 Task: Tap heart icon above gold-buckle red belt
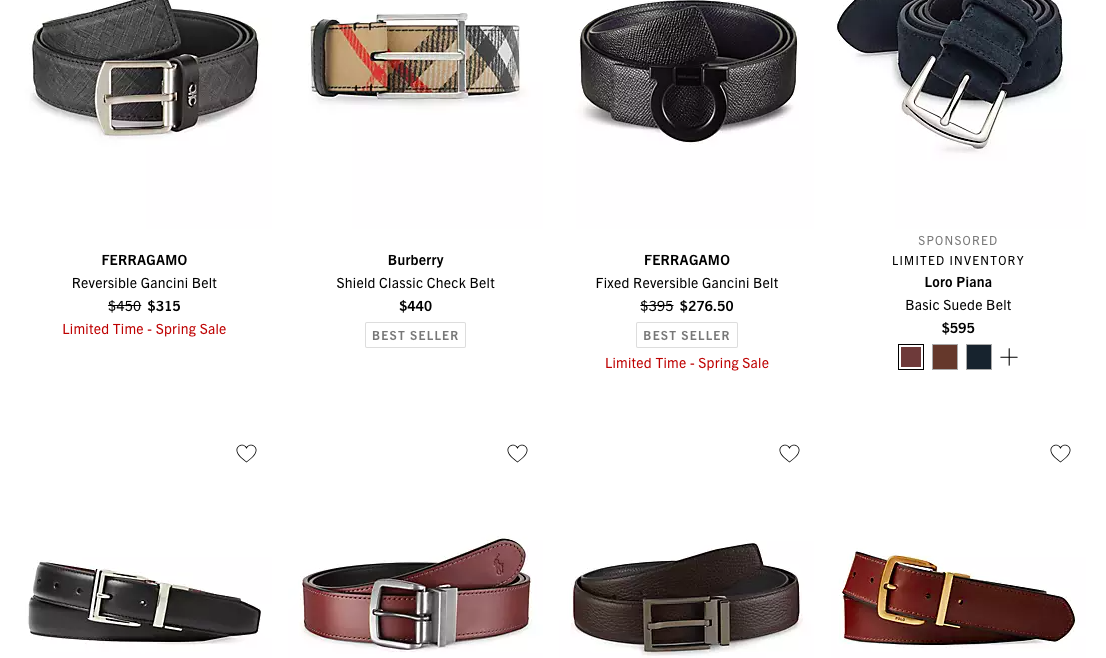pos(1060,453)
